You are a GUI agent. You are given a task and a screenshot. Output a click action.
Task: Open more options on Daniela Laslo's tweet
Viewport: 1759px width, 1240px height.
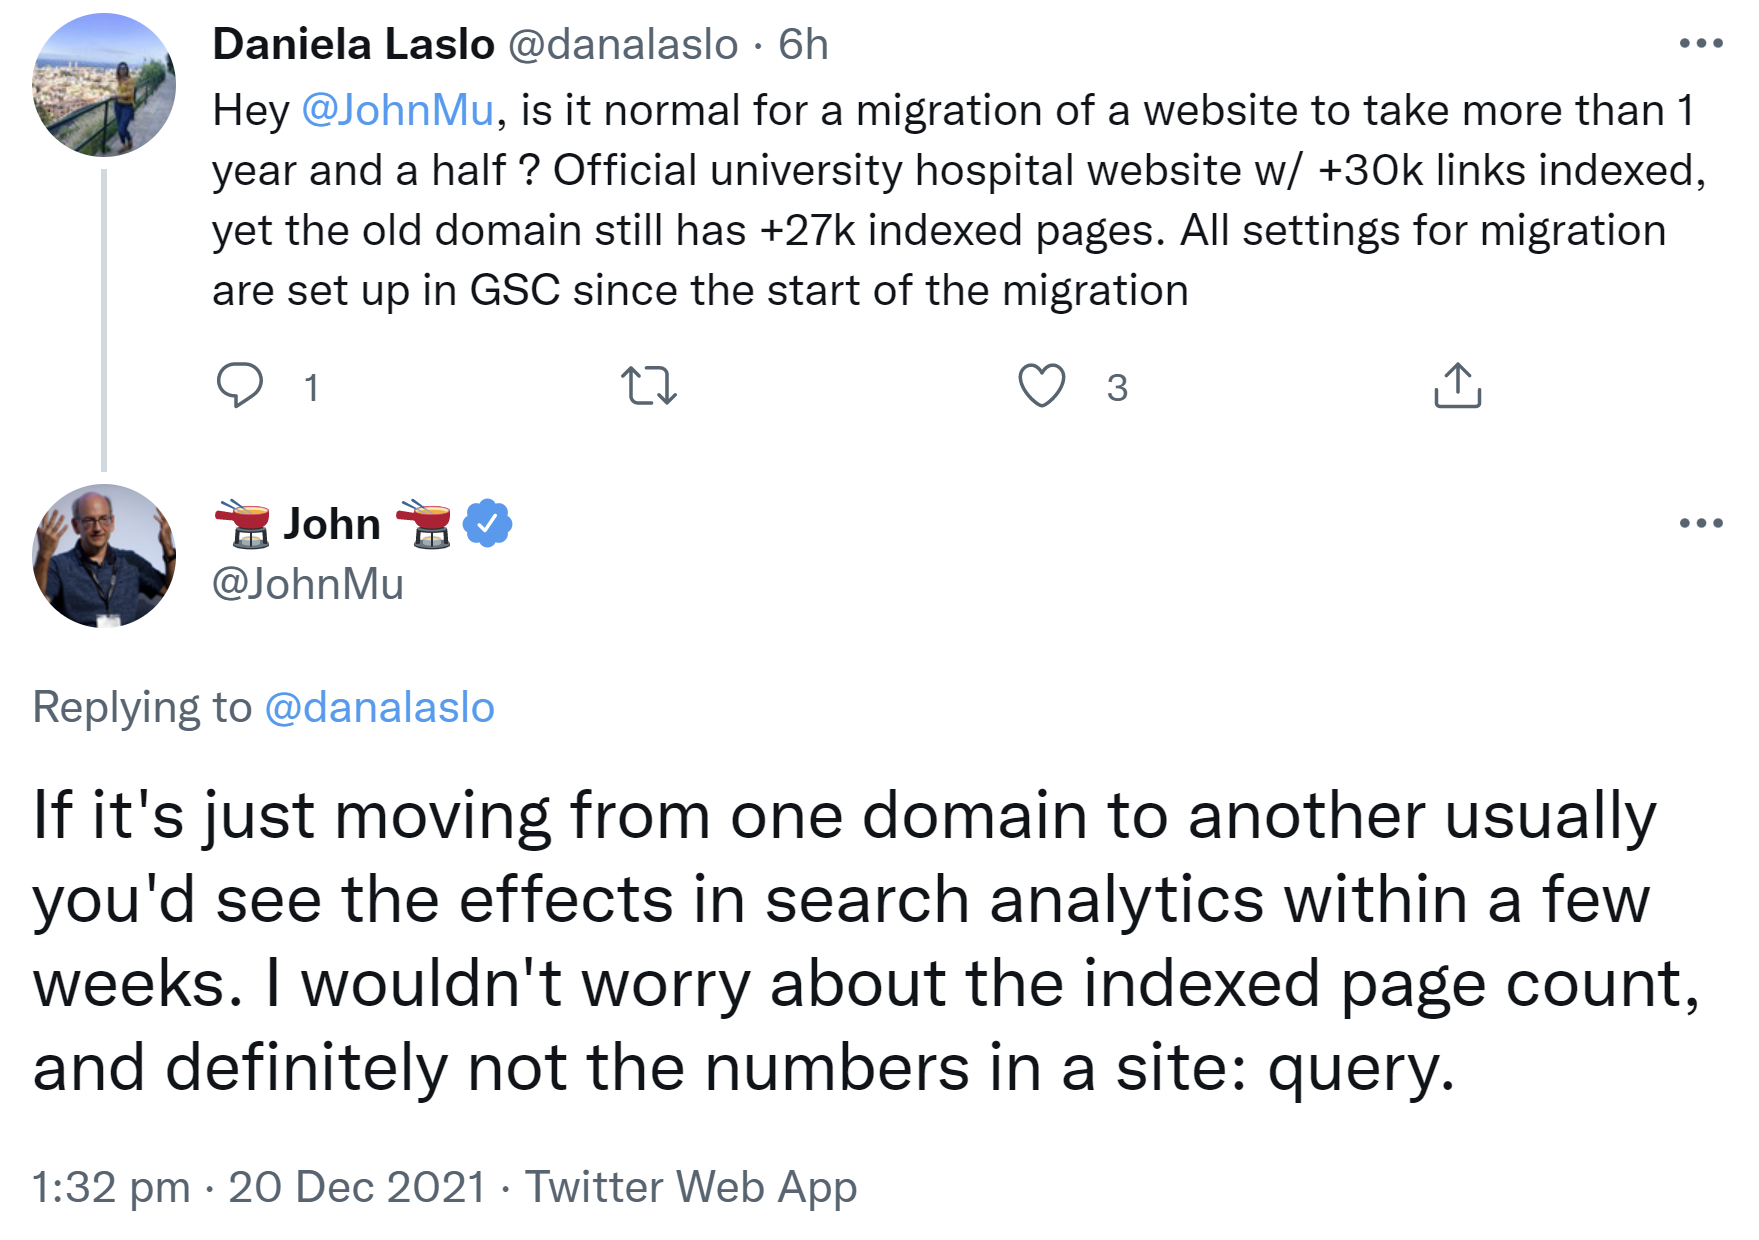[x=1700, y=44]
